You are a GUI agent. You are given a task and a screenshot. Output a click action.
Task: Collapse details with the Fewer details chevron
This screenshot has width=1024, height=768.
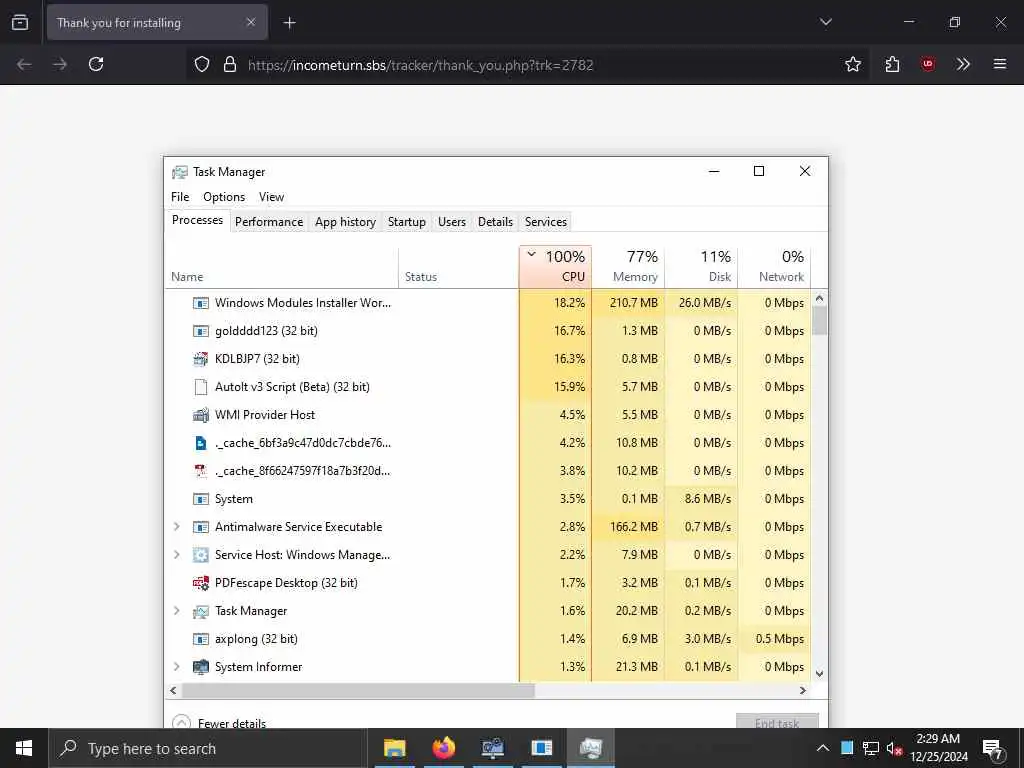pyautogui.click(x=182, y=723)
